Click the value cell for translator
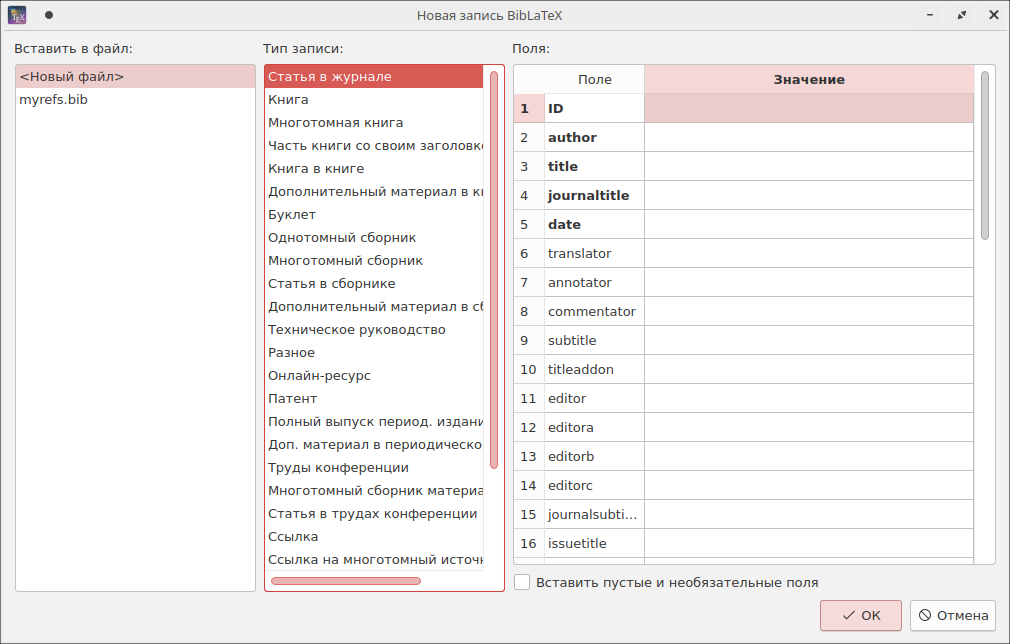Image resolution: width=1010 pixels, height=644 pixels. pyautogui.click(x=809, y=253)
